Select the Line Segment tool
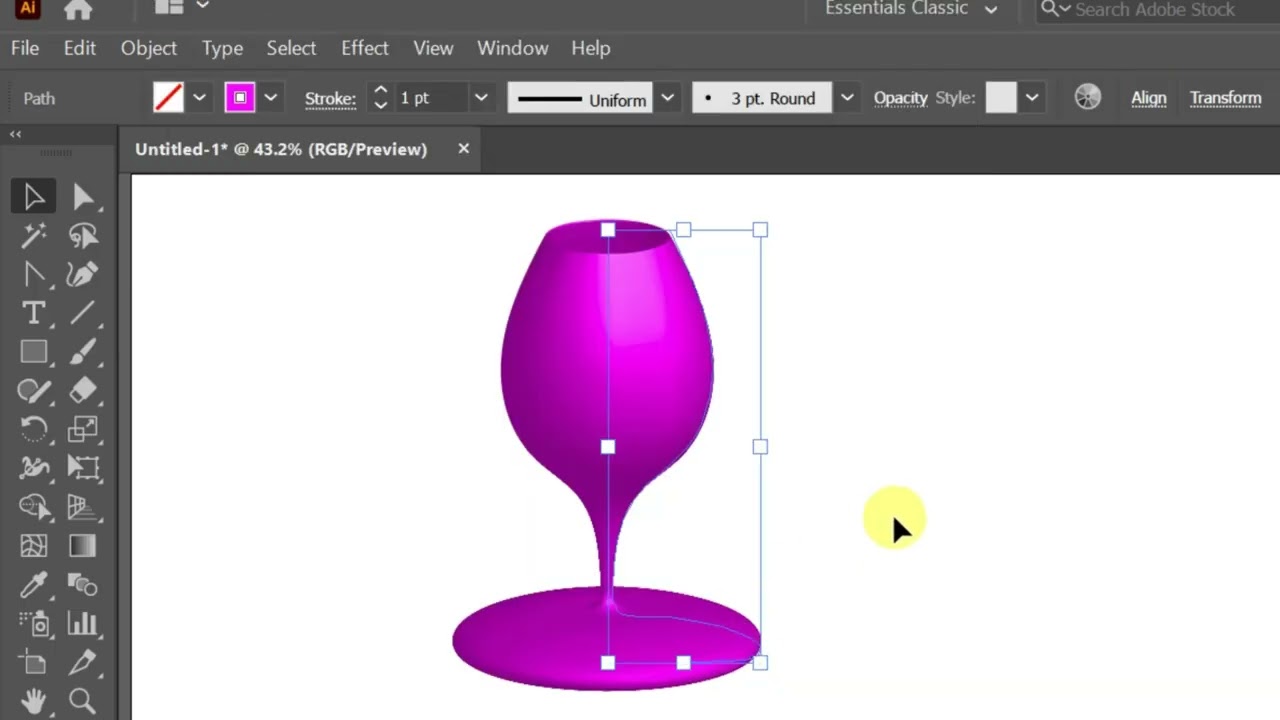Viewport: 1280px width, 720px height. (83, 313)
